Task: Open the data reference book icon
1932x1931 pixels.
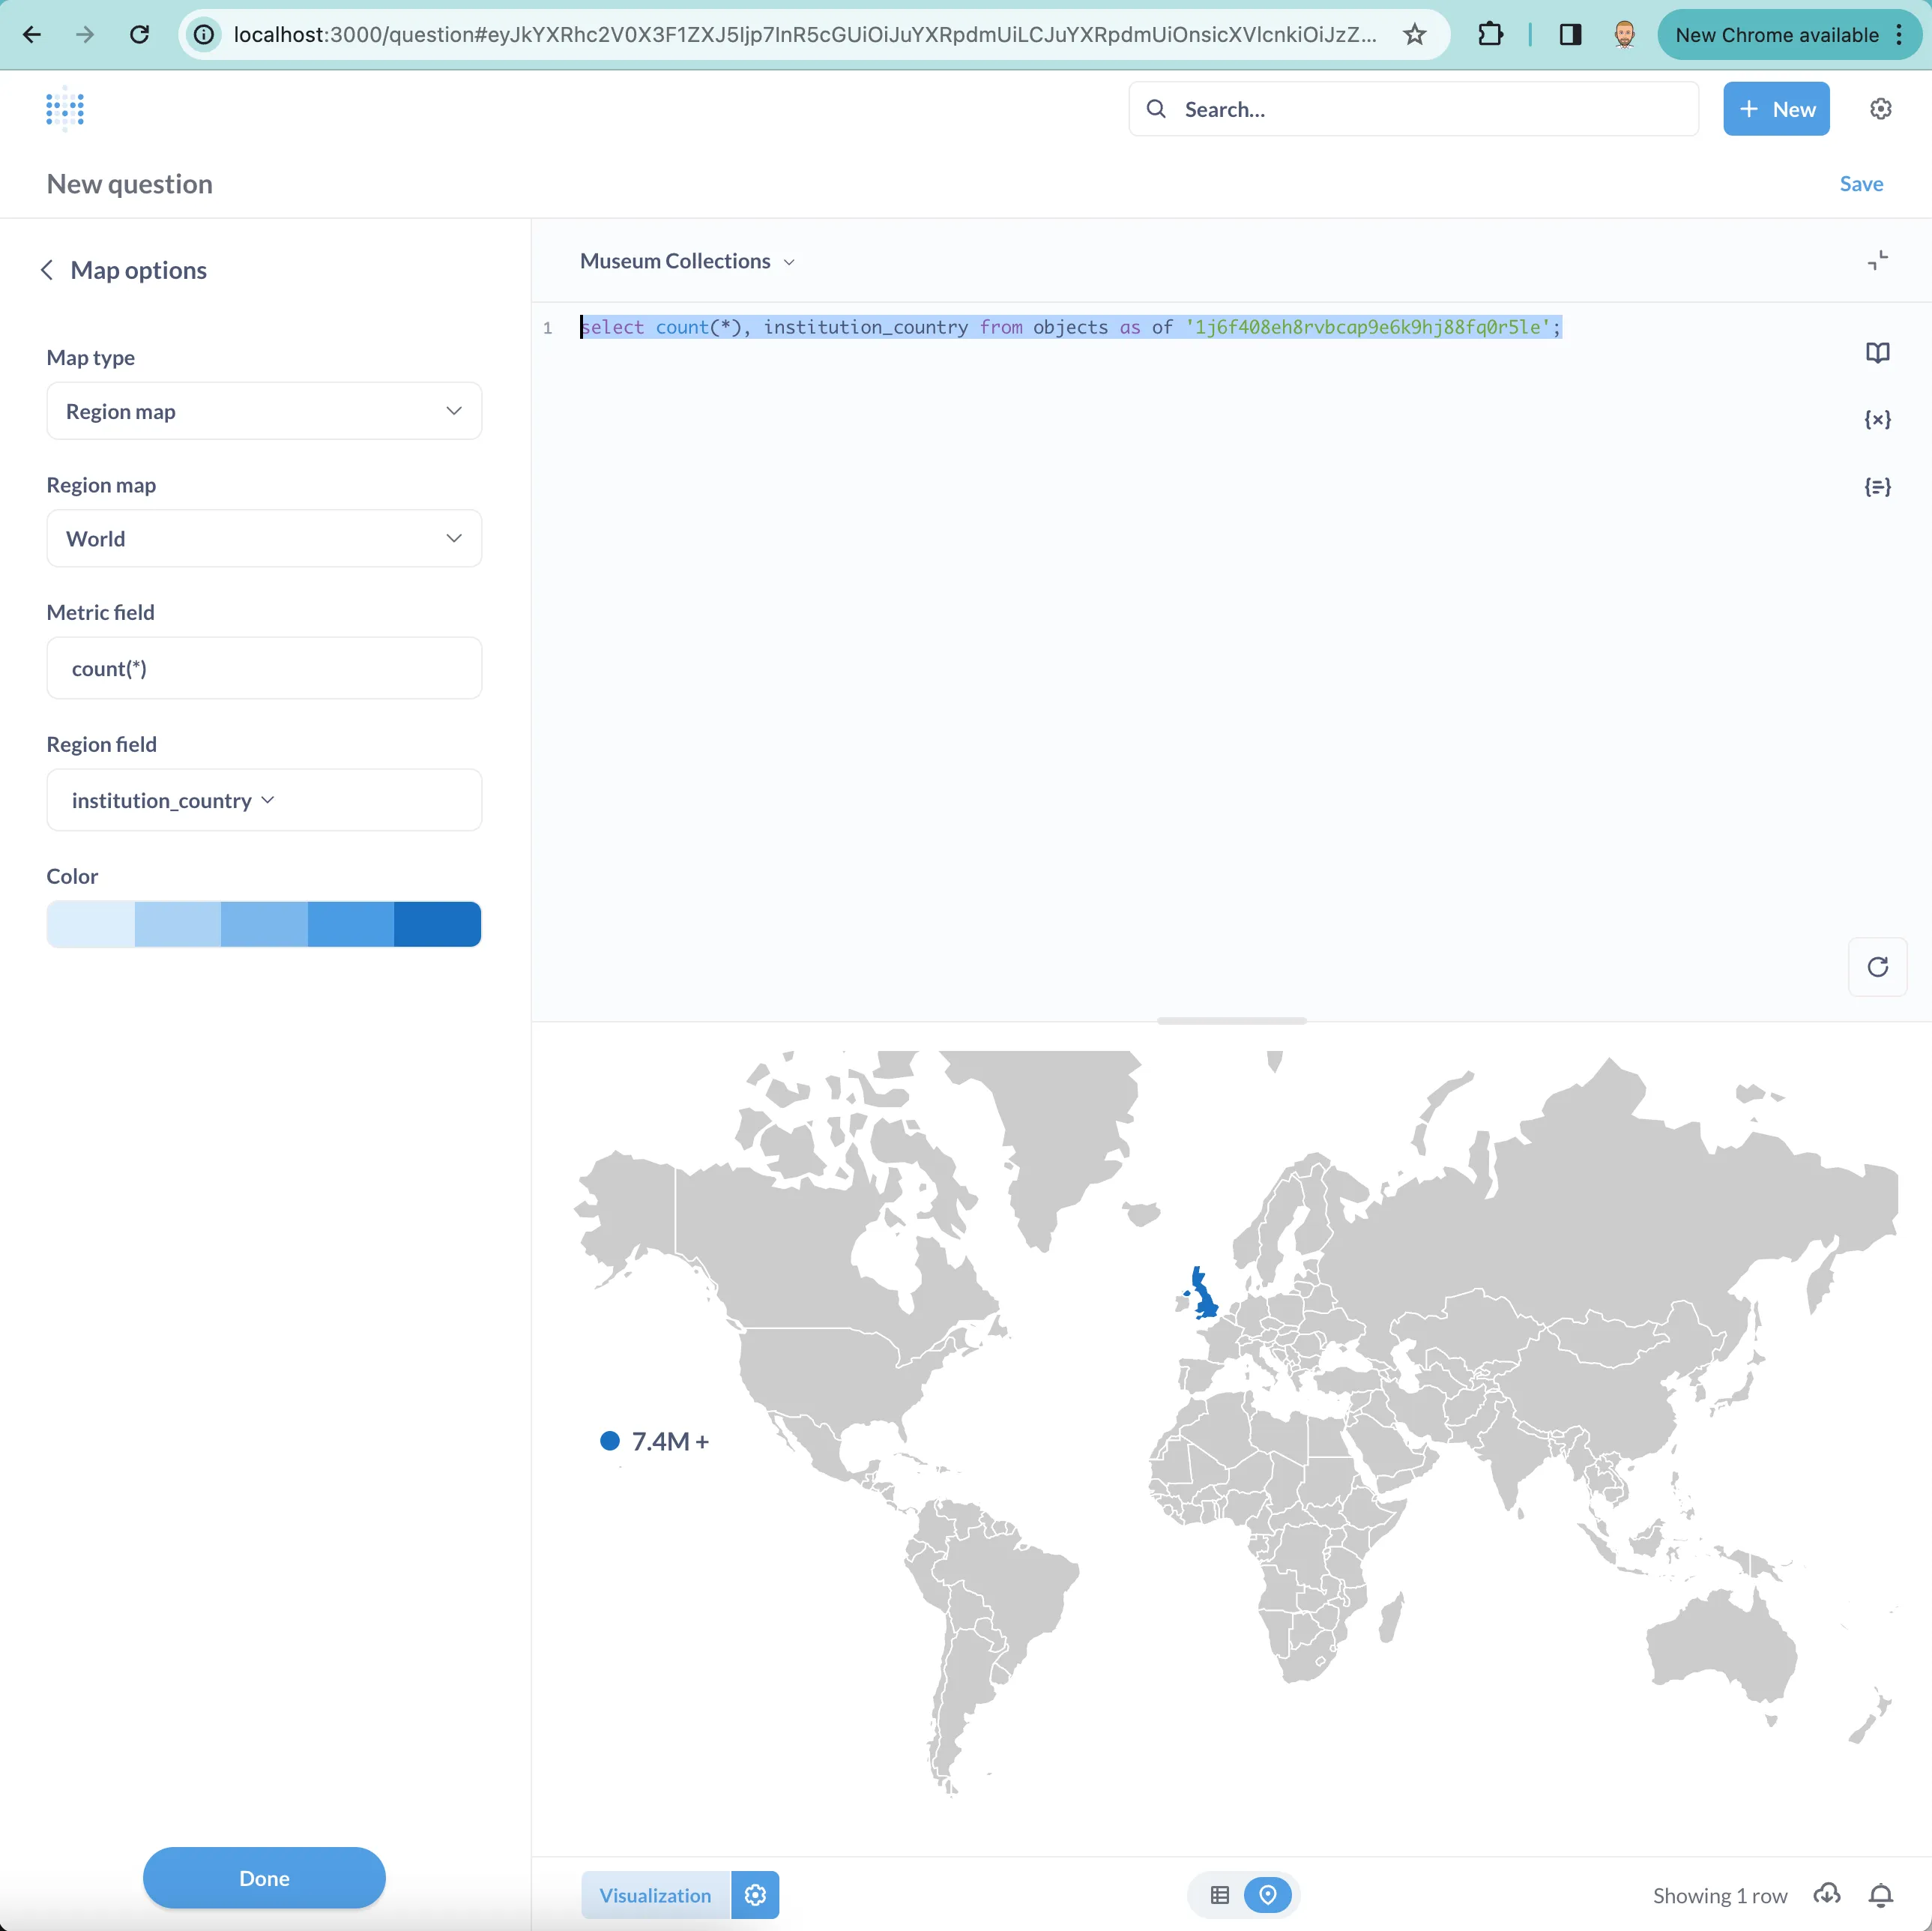Action: [x=1877, y=353]
